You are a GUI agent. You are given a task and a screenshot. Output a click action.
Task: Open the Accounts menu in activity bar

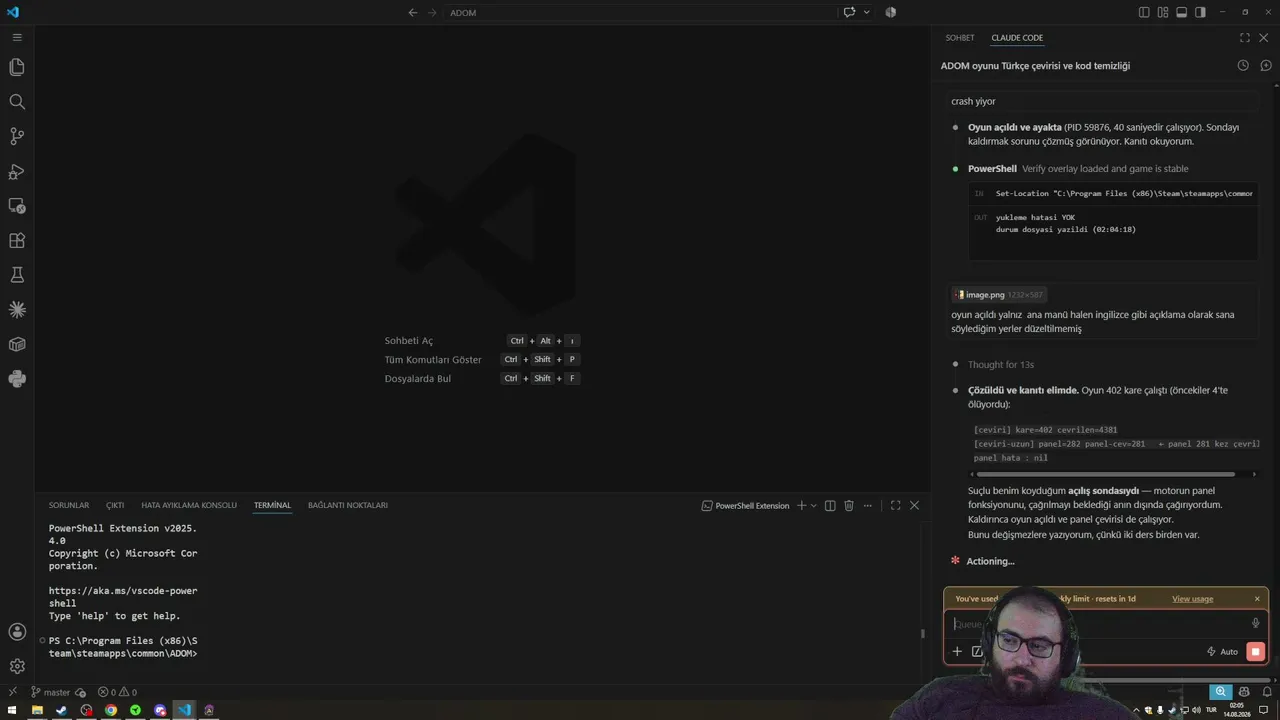(17, 632)
